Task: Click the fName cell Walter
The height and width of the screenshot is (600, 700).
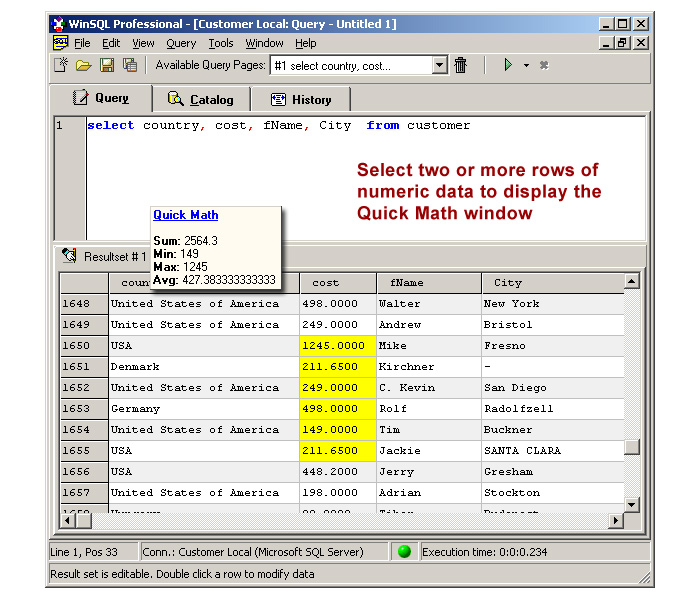Action: [x=429, y=304]
